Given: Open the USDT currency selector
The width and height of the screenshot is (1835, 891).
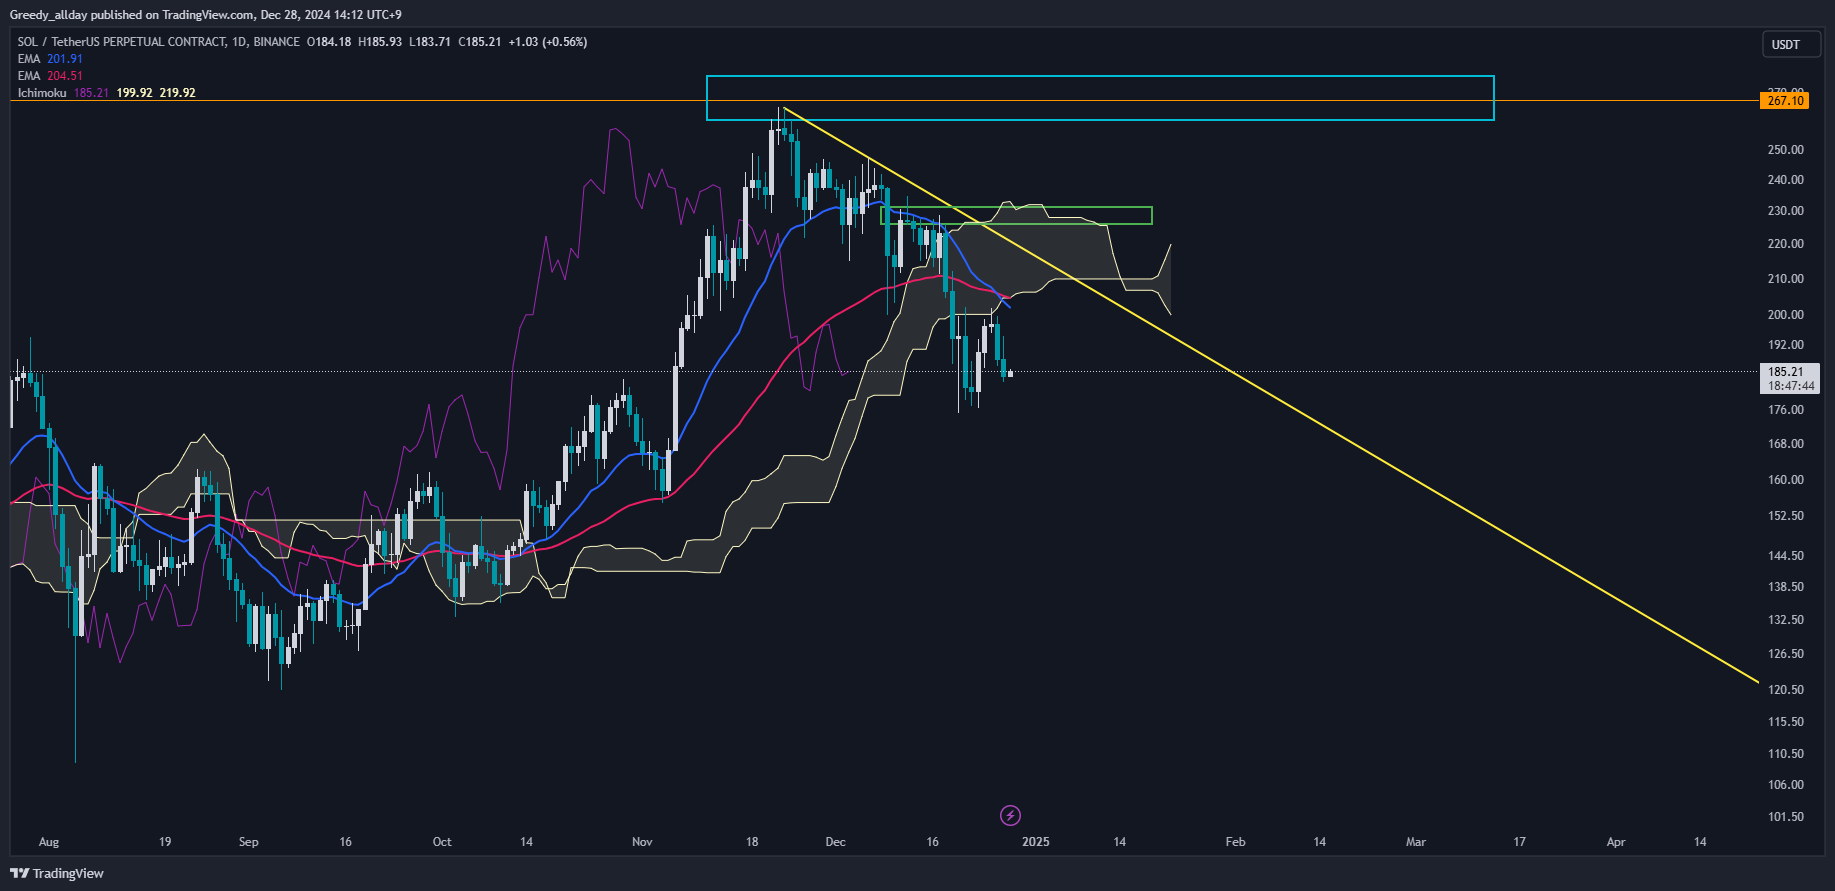Looking at the screenshot, I should [x=1791, y=44].
